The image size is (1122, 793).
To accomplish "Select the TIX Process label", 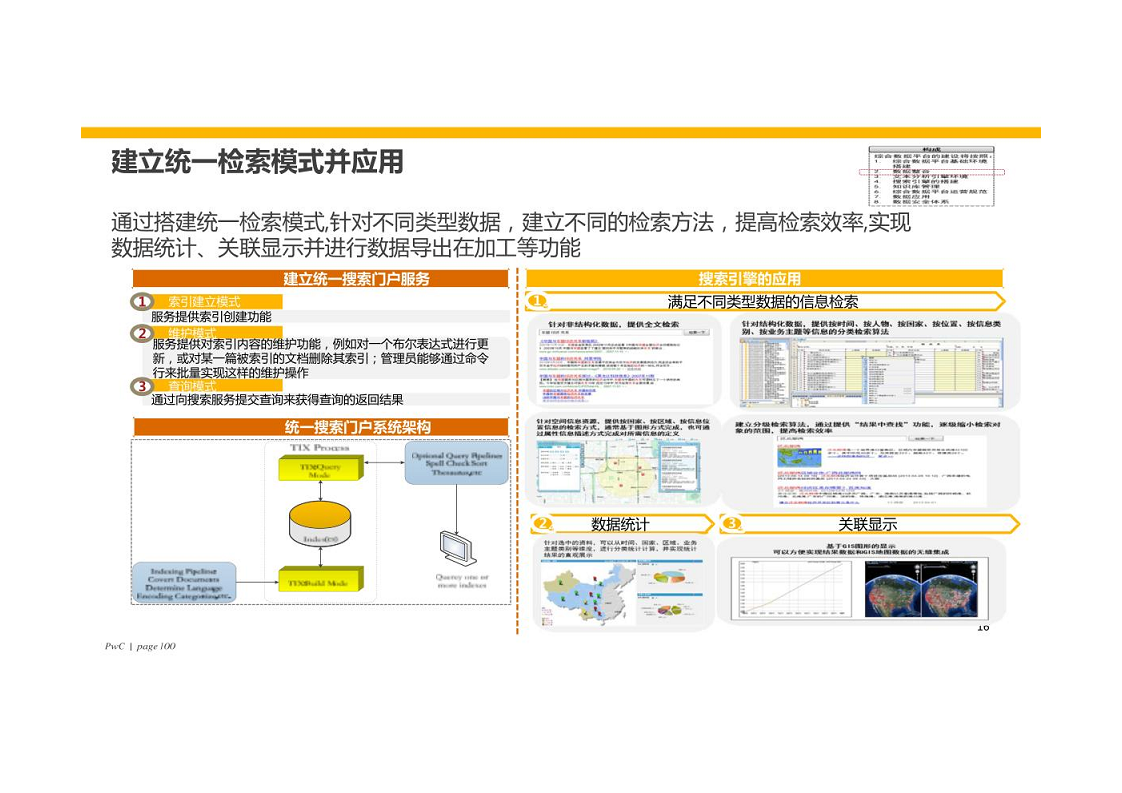I will [319, 447].
